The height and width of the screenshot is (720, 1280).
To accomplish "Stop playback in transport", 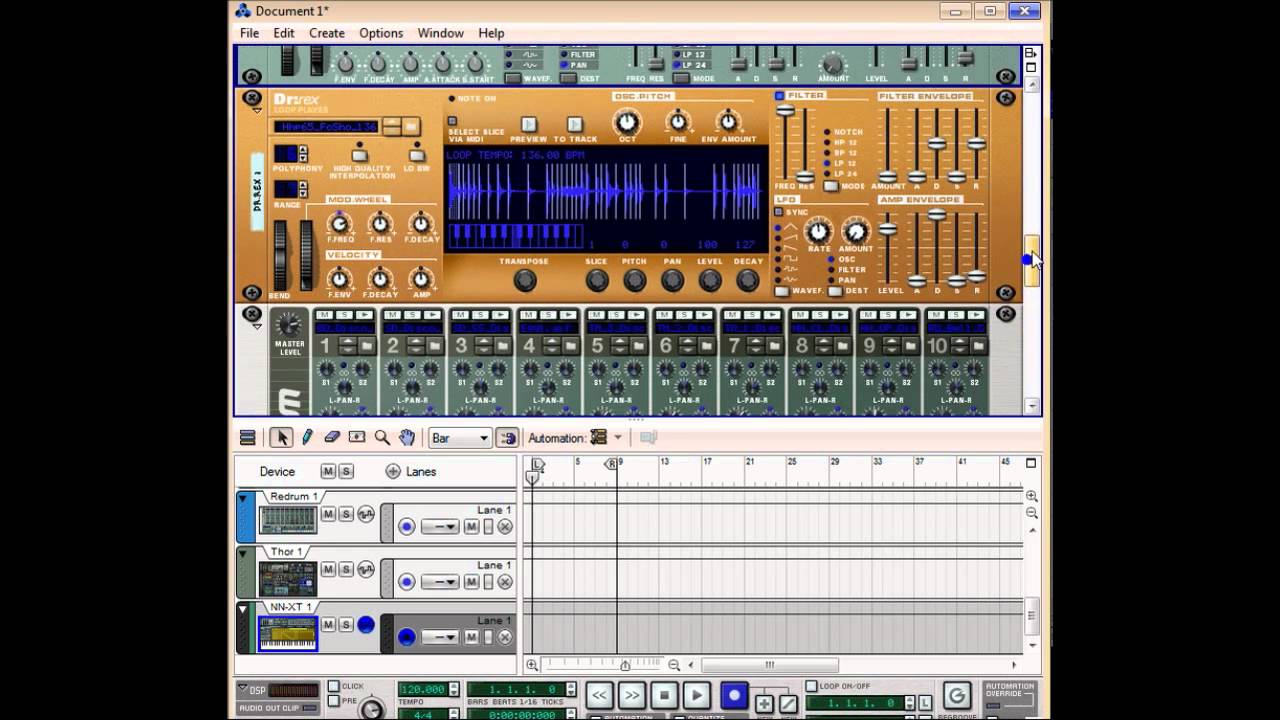I will pos(665,695).
